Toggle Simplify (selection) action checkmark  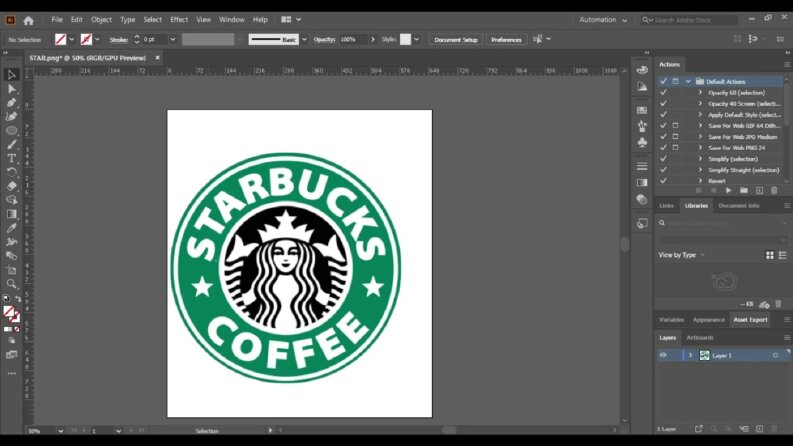(x=663, y=159)
